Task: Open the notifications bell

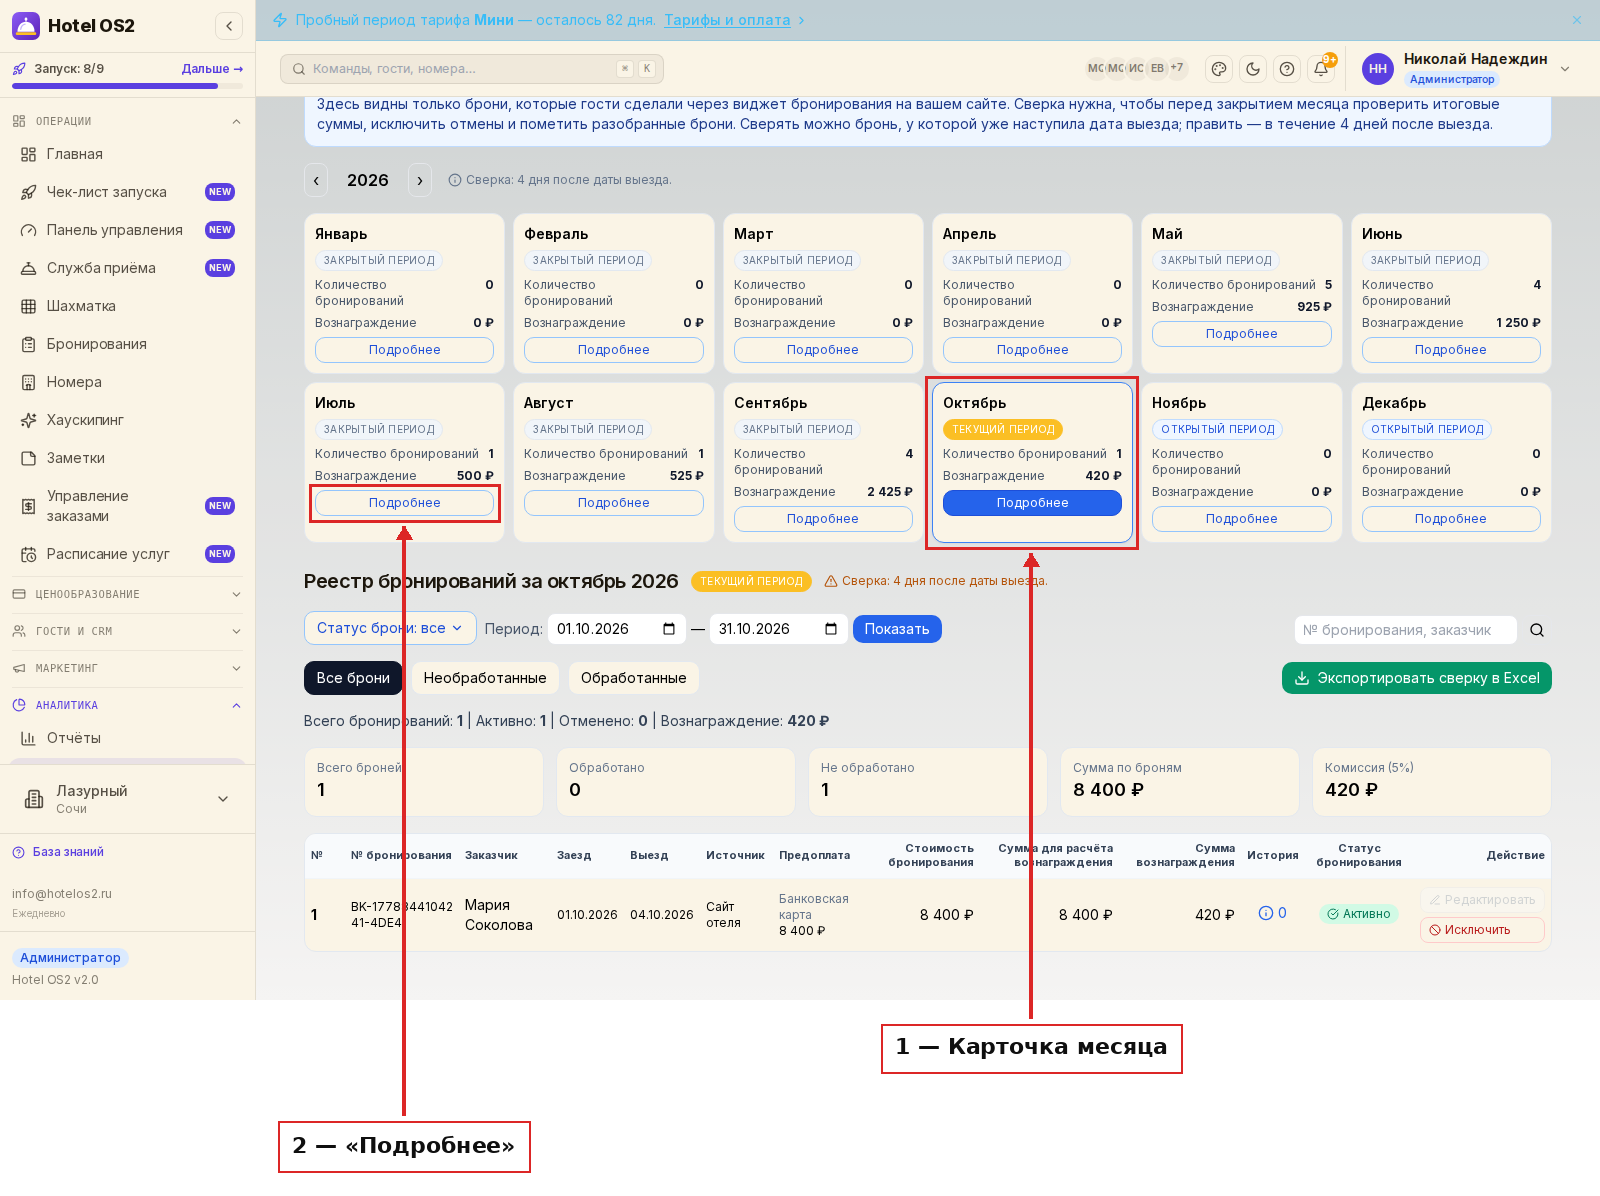Action: pos(1321,69)
